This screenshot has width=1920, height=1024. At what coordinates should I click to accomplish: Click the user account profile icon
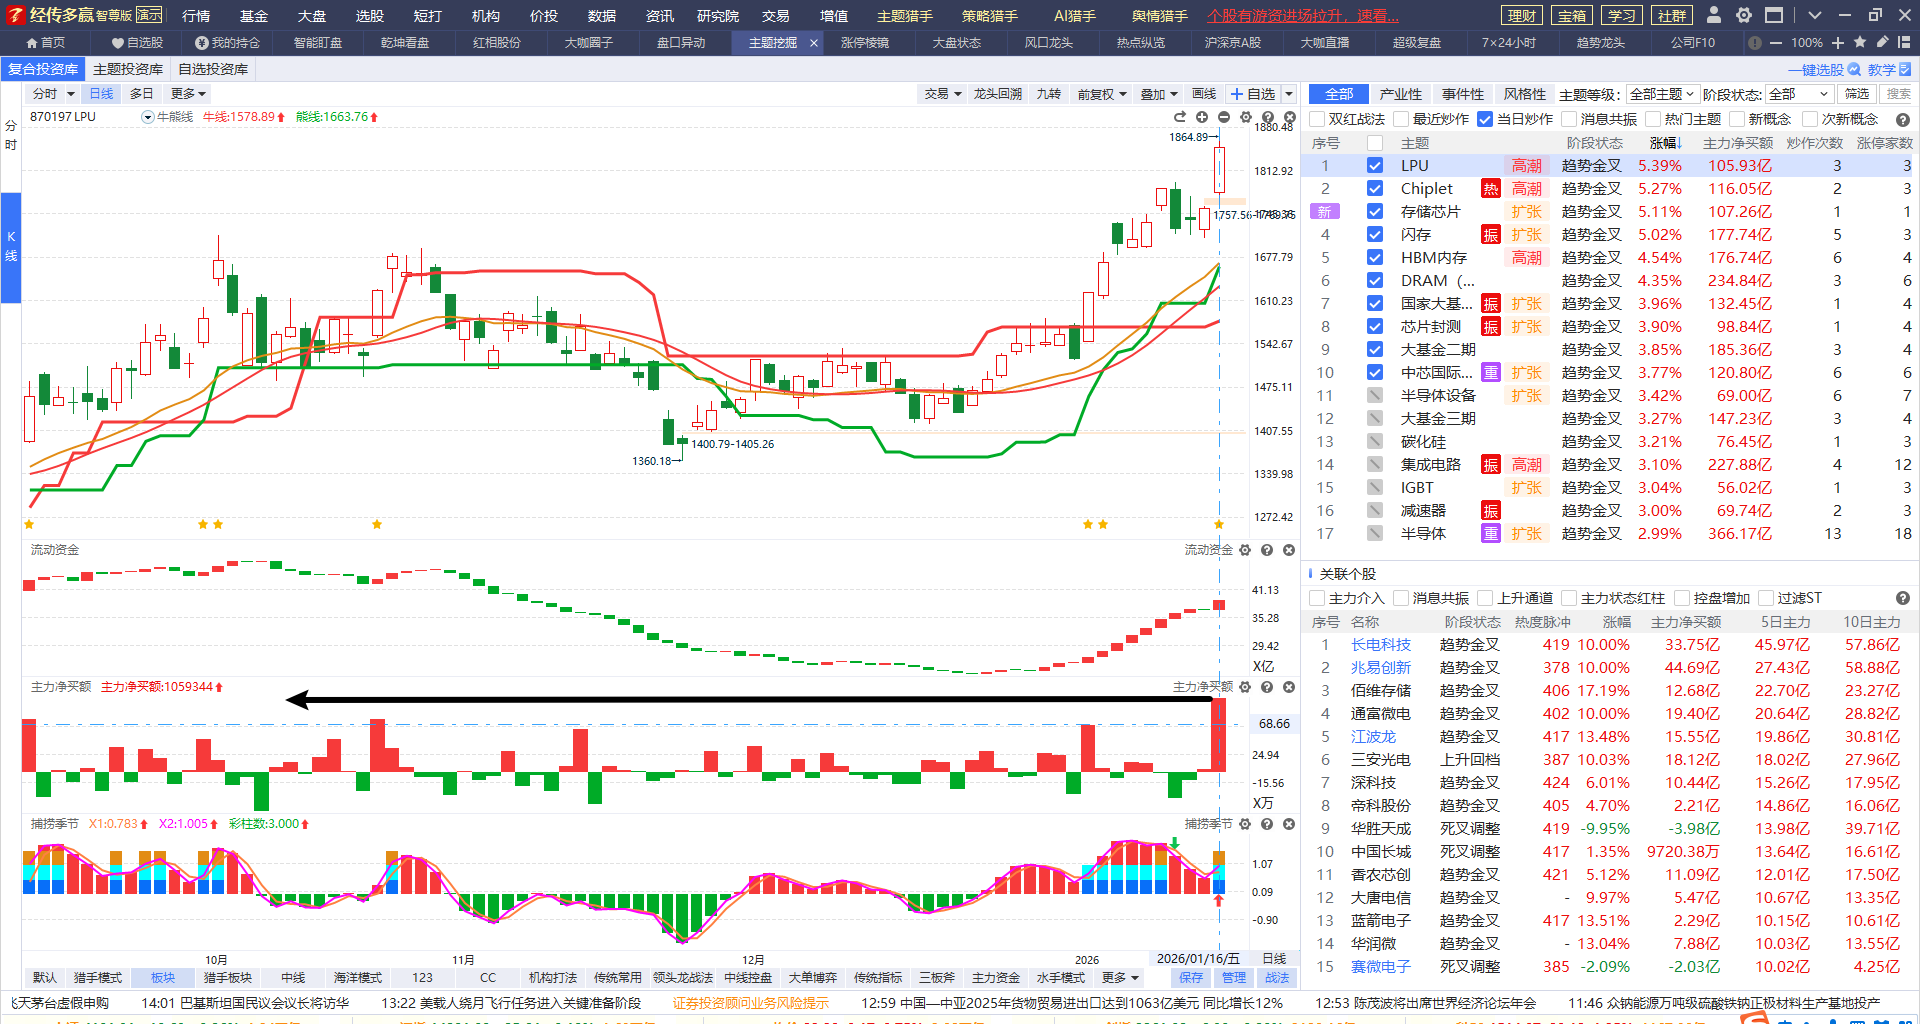pyautogui.click(x=1714, y=15)
